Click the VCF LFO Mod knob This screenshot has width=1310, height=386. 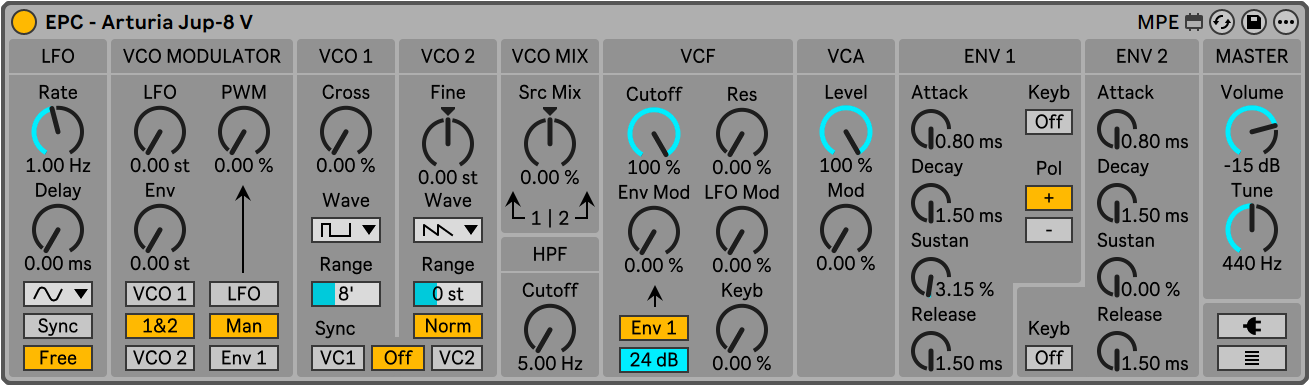tap(741, 230)
